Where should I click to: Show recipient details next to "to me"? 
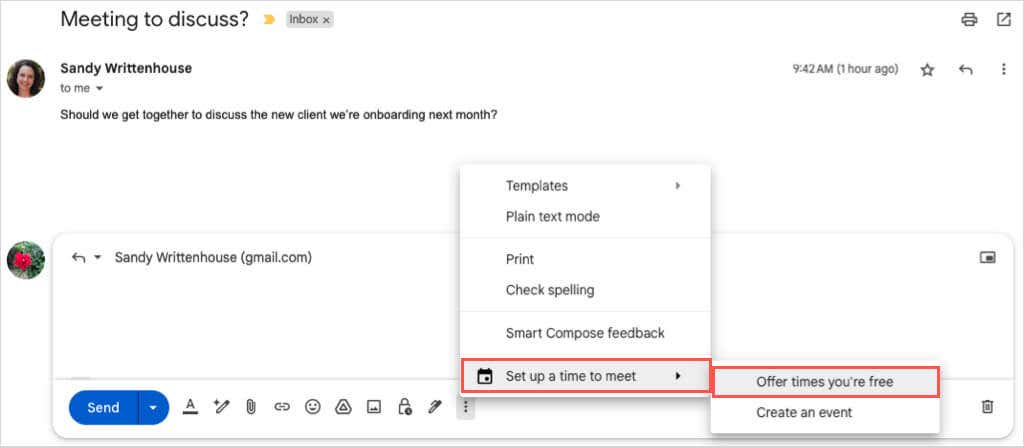pyautogui.click(x=99, y=88)
